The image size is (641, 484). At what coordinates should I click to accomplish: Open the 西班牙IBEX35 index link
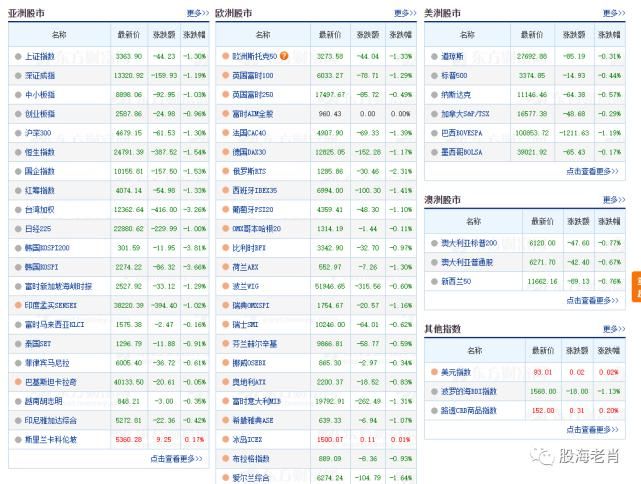pos(255,190)
